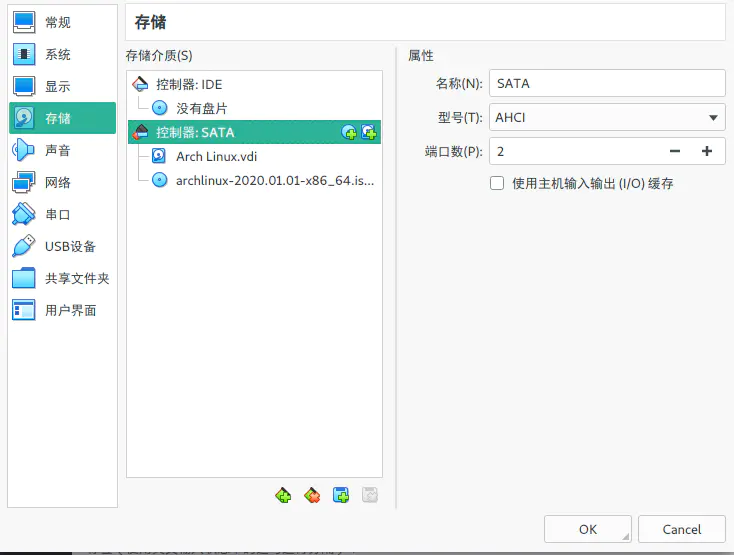
Task: Open the 网络 (Network) settings category
Action: coord(62,182)
